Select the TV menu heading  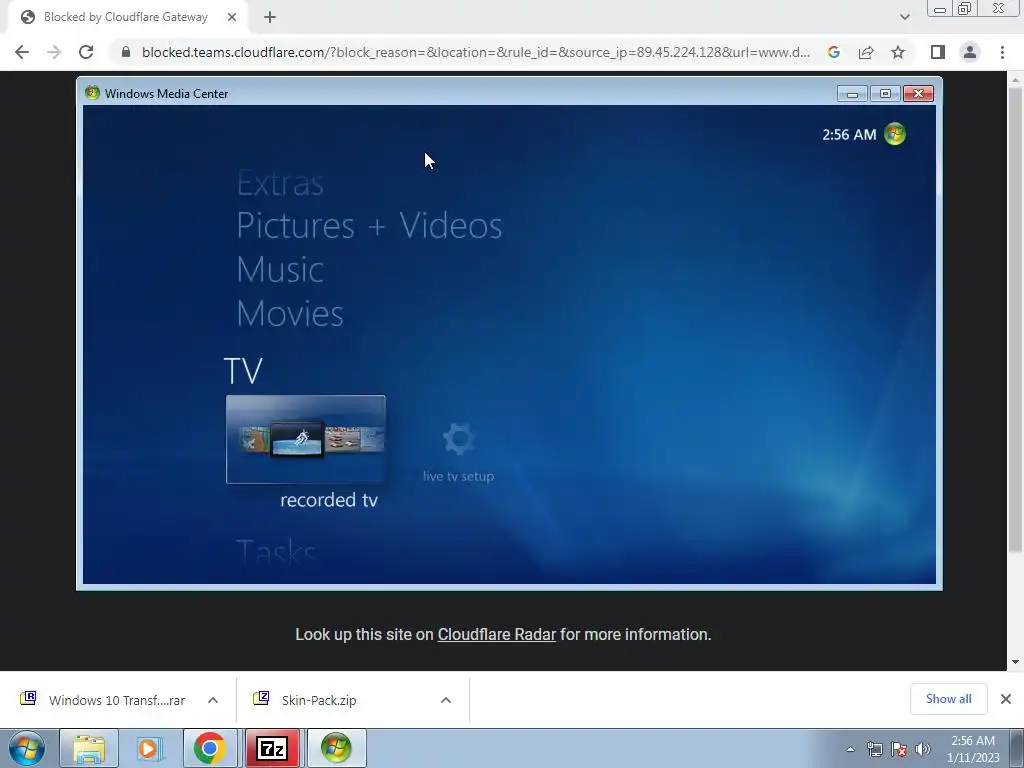click(243, 370)
